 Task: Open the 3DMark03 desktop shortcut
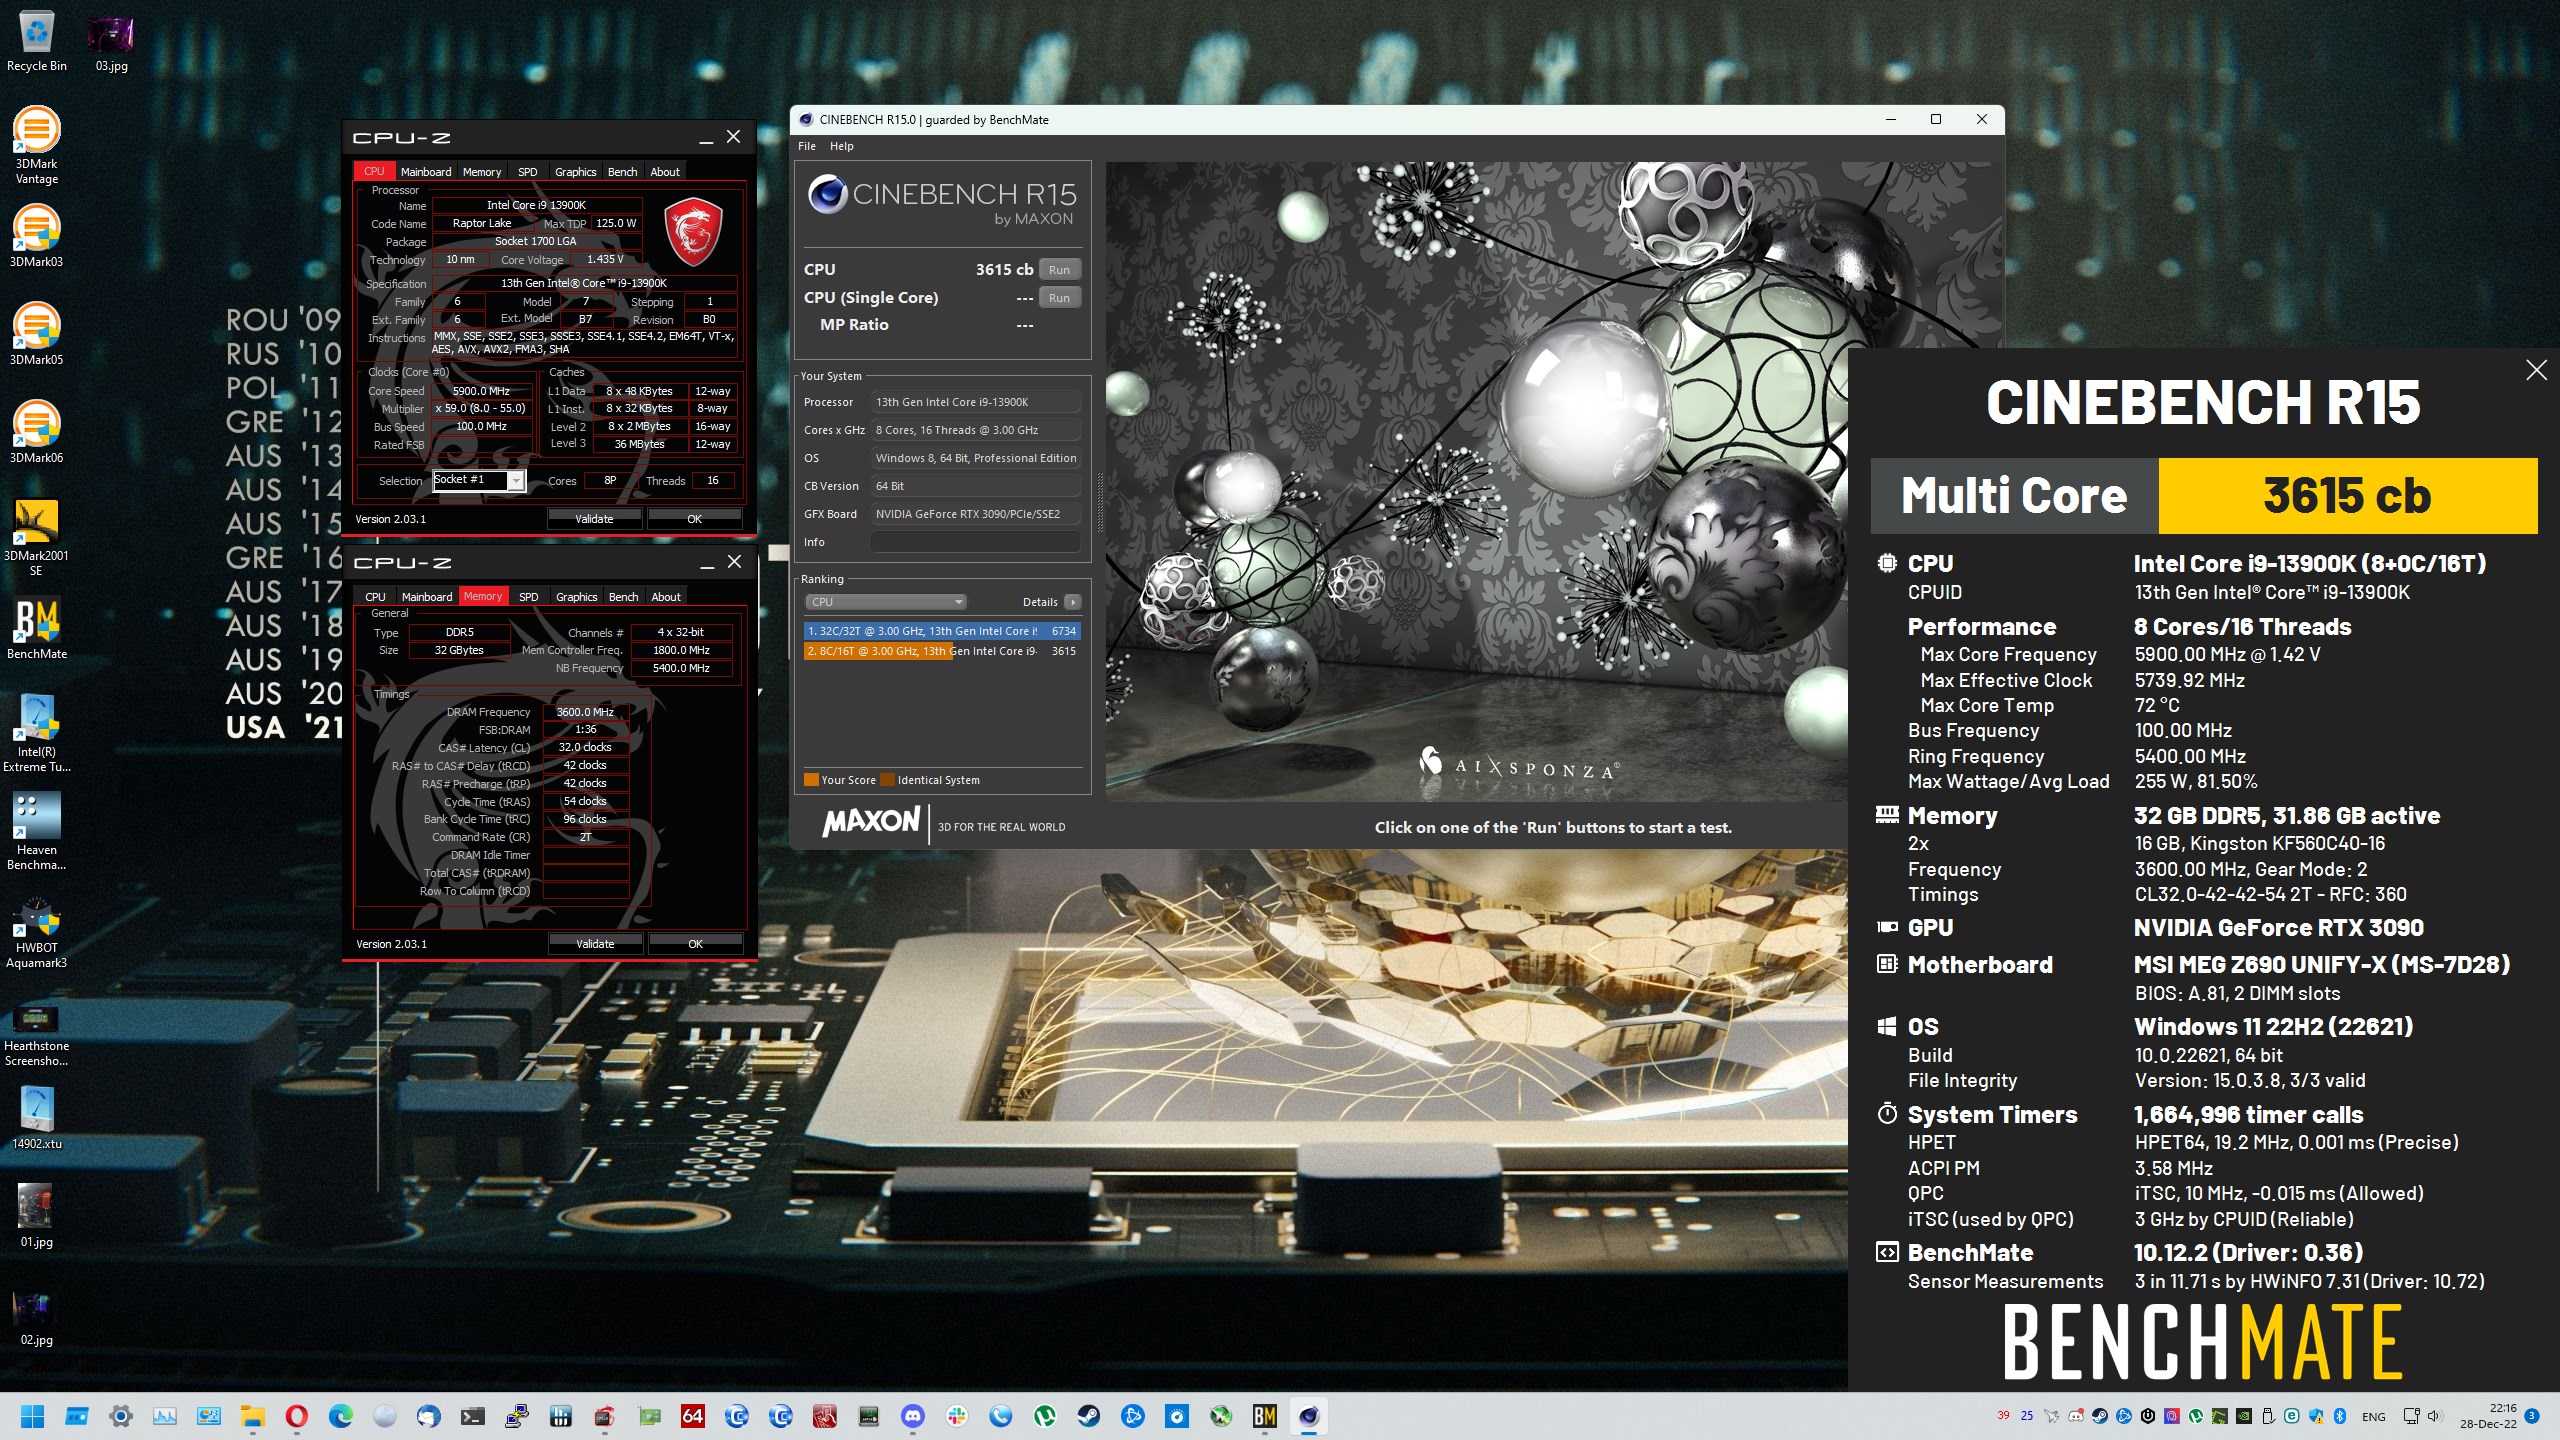click(x=37, y=236)
